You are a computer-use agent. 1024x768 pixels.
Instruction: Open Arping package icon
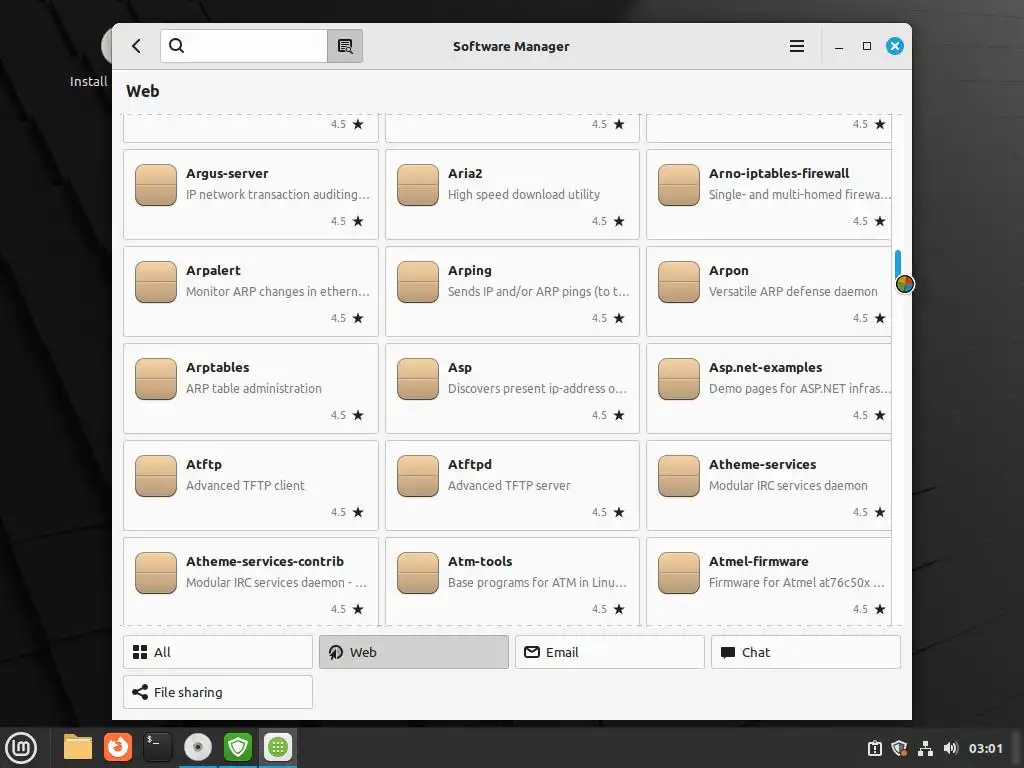point(417,282)
